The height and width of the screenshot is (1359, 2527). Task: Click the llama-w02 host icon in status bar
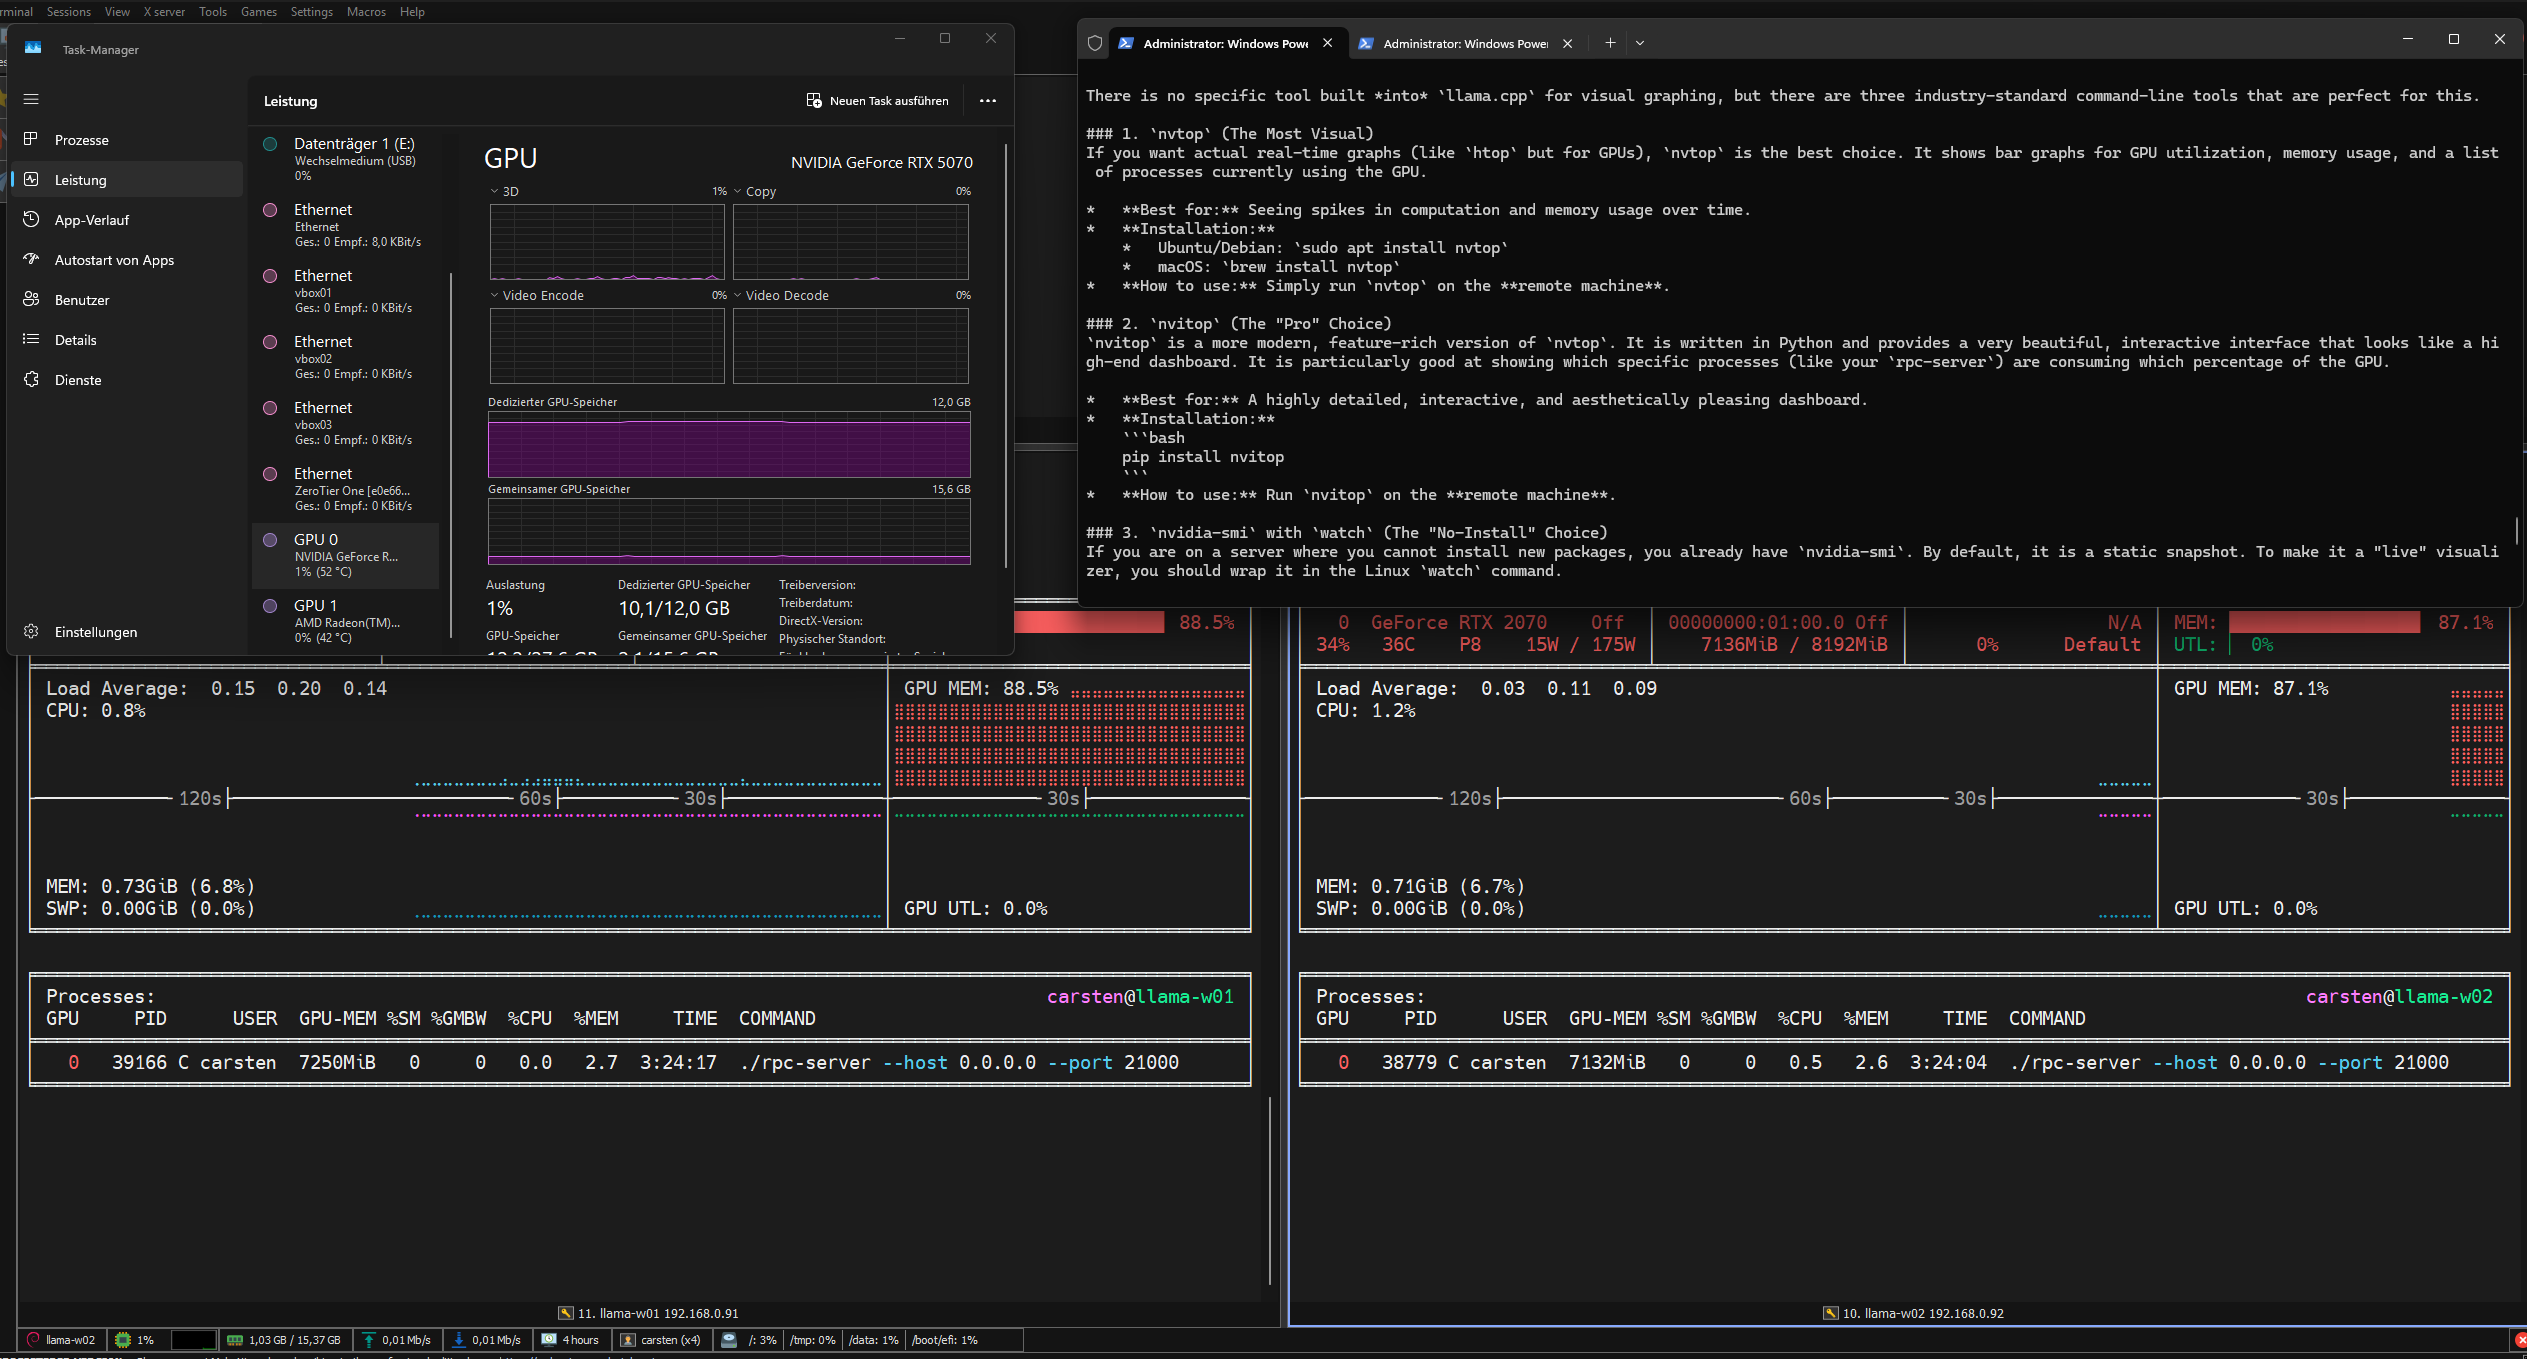pyautogui.click(x=33, y=1340)
